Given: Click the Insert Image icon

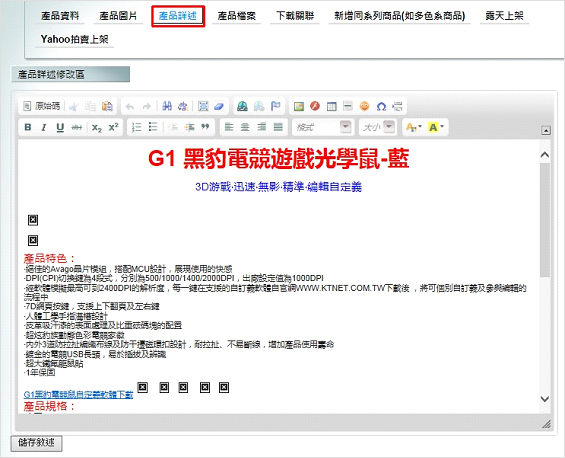Looking at the screenshot, I should [299, 106].
